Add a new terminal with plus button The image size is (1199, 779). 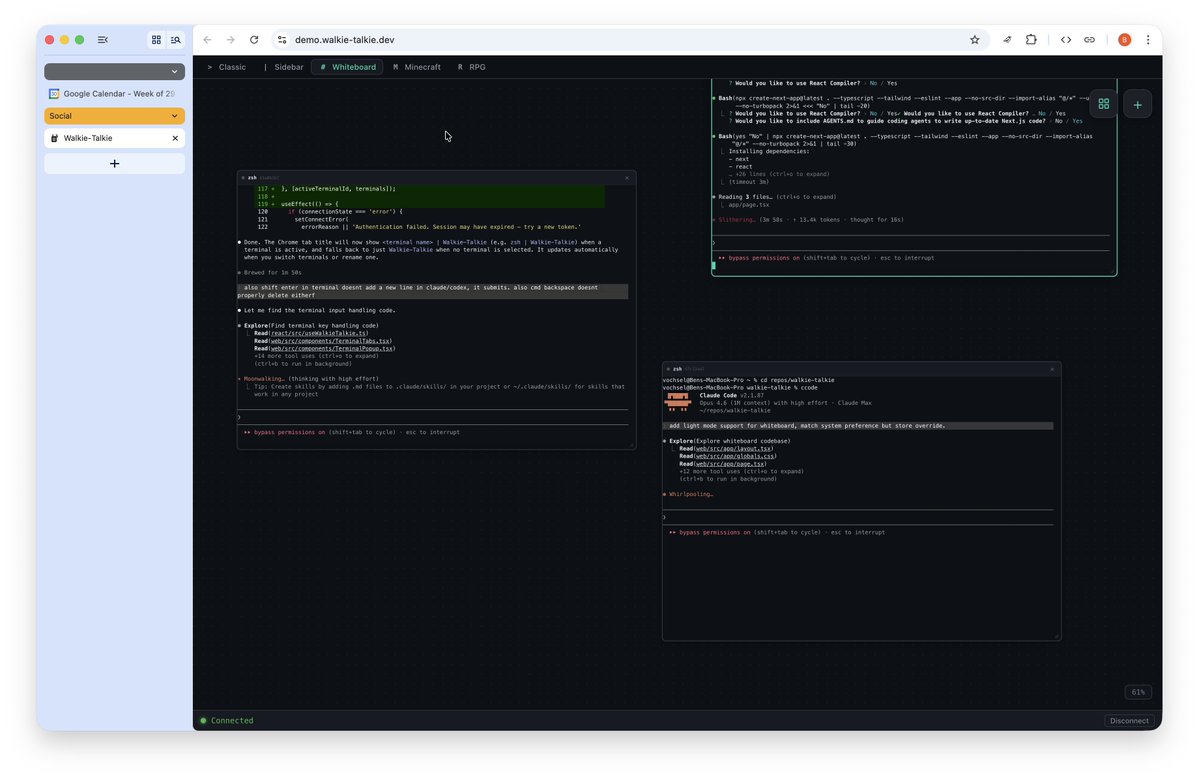[x=1137, y=105]
